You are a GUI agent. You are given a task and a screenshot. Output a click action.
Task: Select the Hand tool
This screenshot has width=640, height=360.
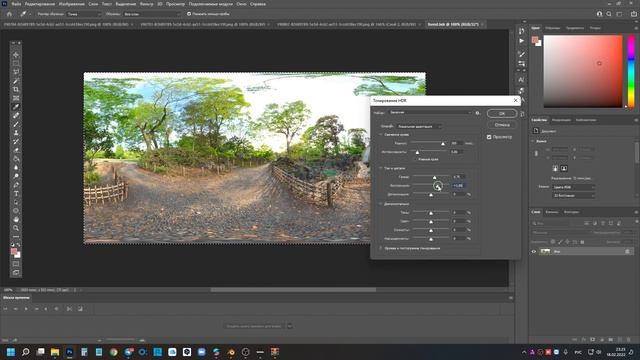coord(16,220)
